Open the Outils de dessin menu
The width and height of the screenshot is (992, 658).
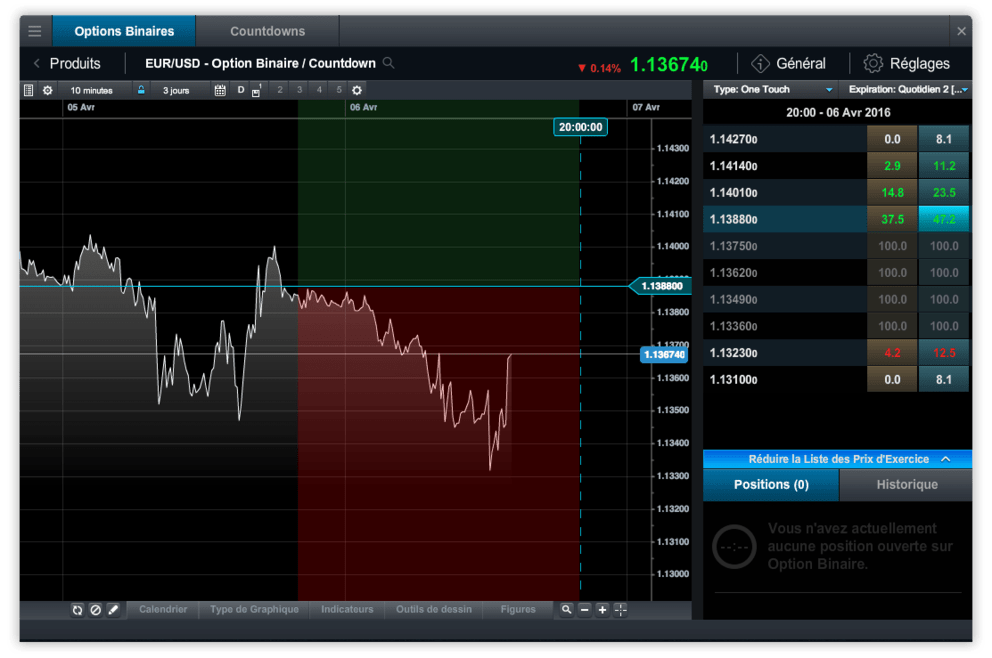coord(434,609)
